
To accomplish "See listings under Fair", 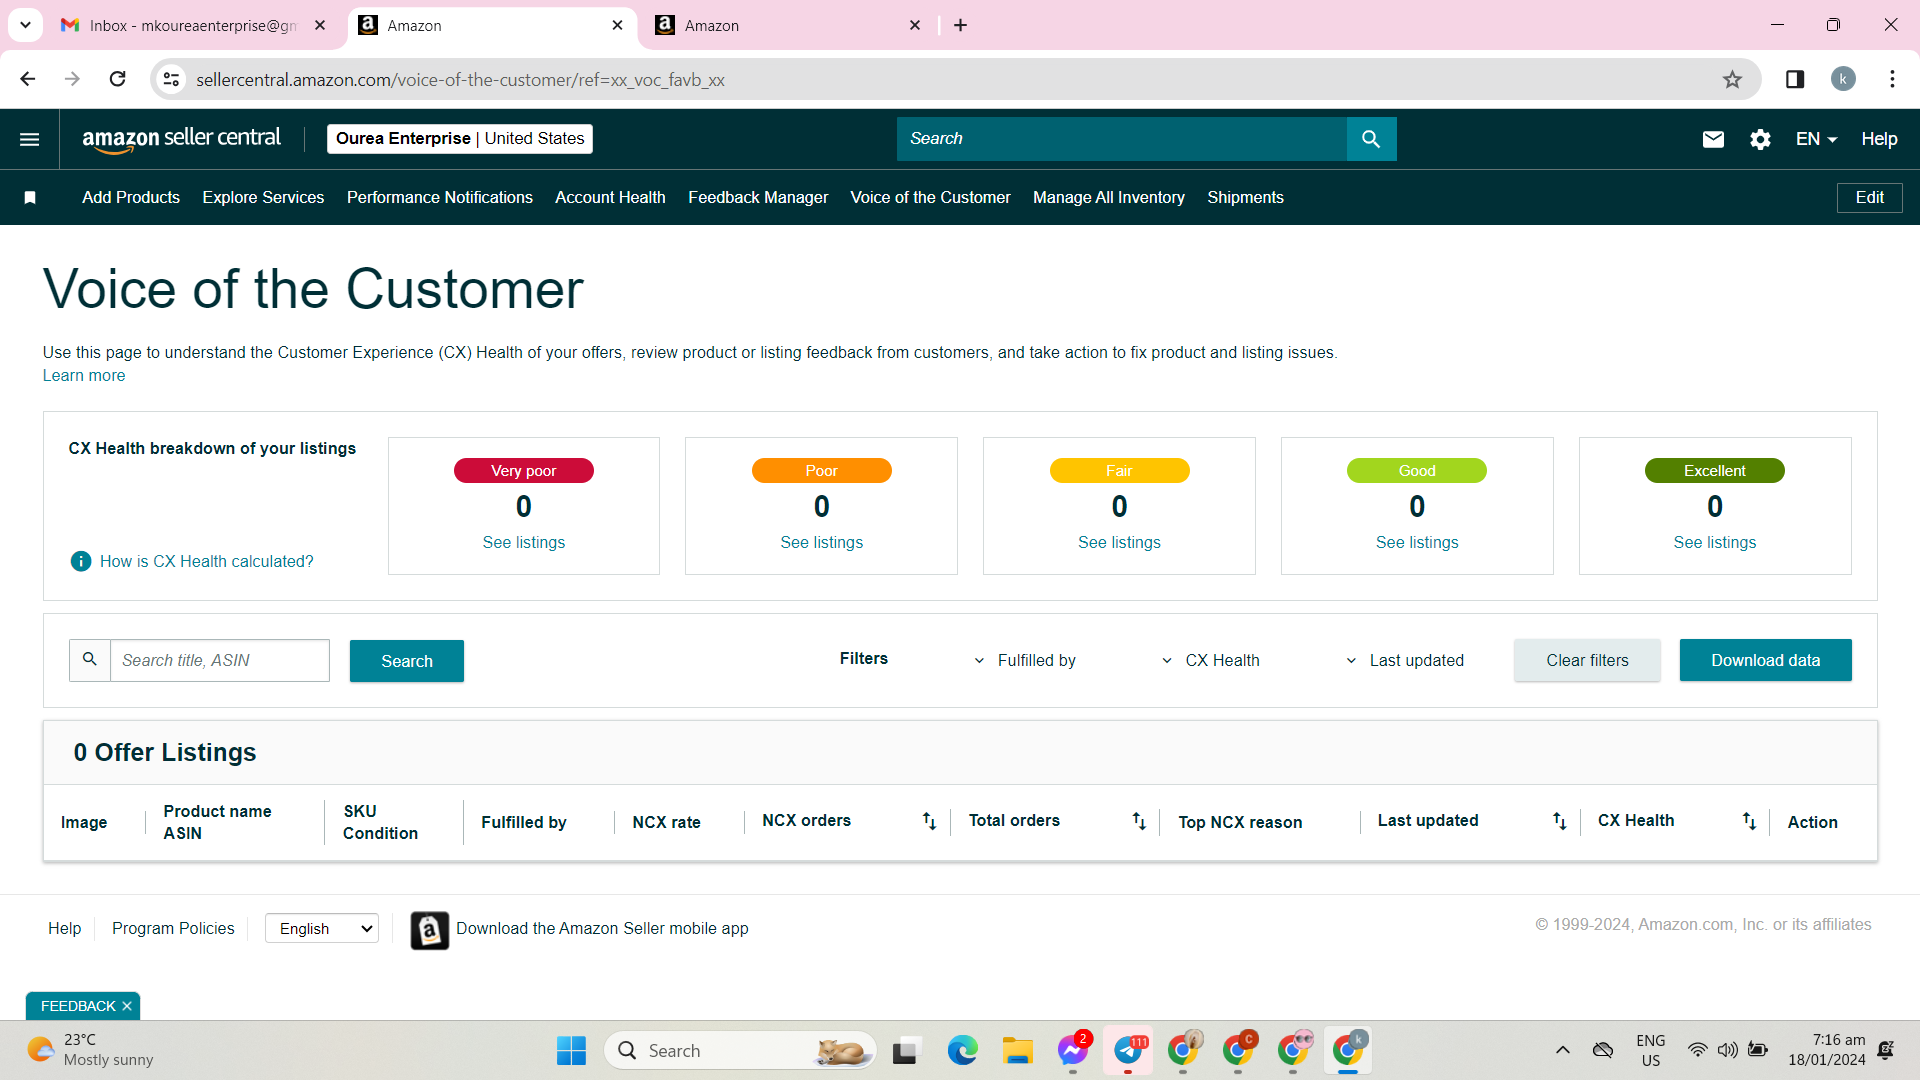I will point(1119,543).
